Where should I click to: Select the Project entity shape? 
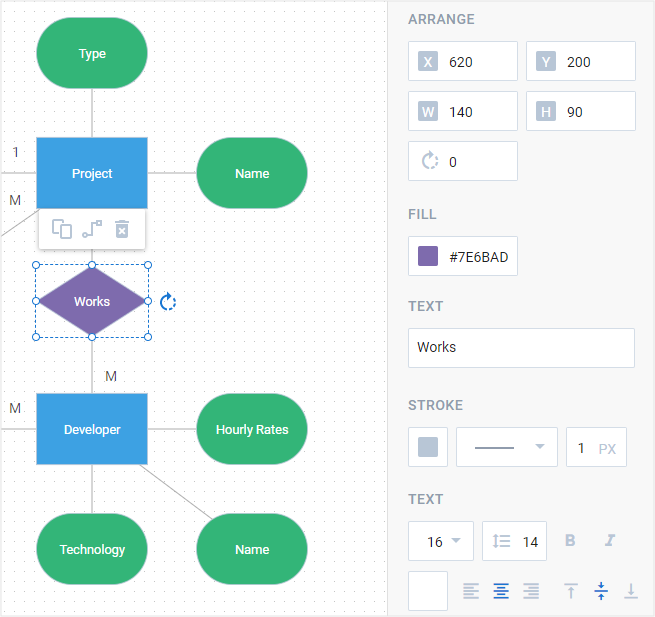click(92, 173)
